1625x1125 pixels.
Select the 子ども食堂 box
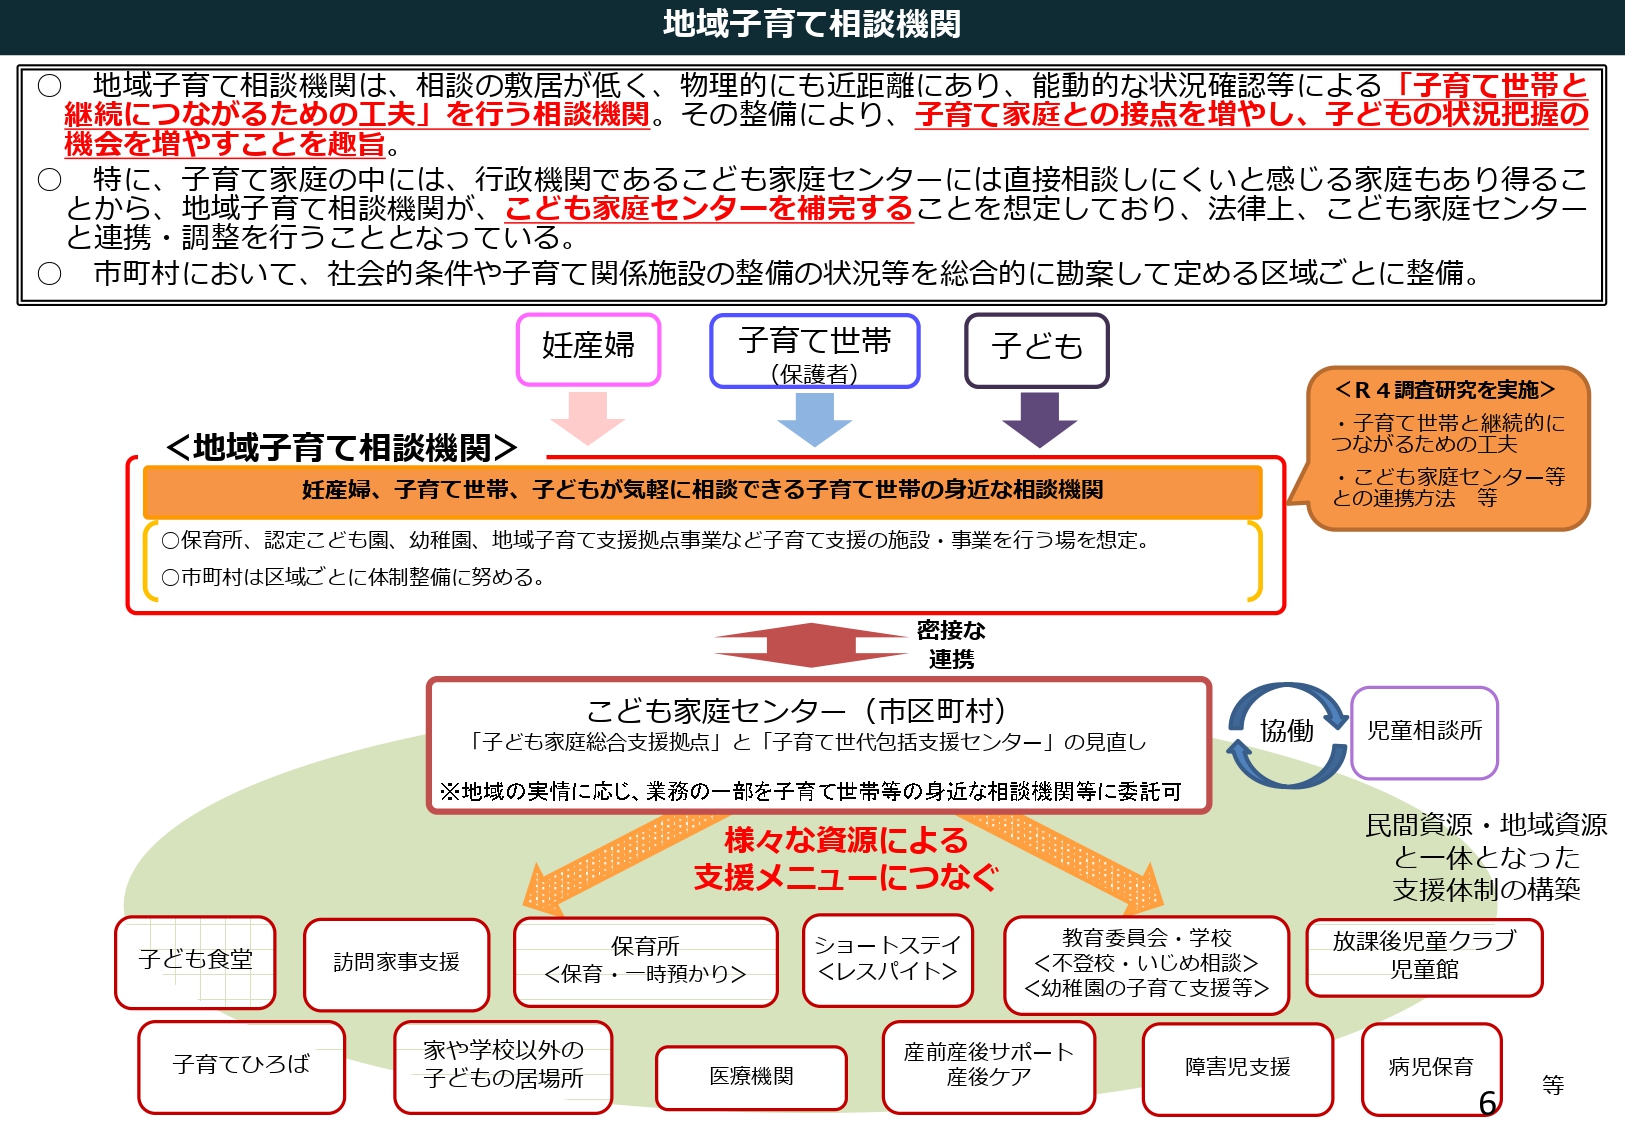pos(195,962)
